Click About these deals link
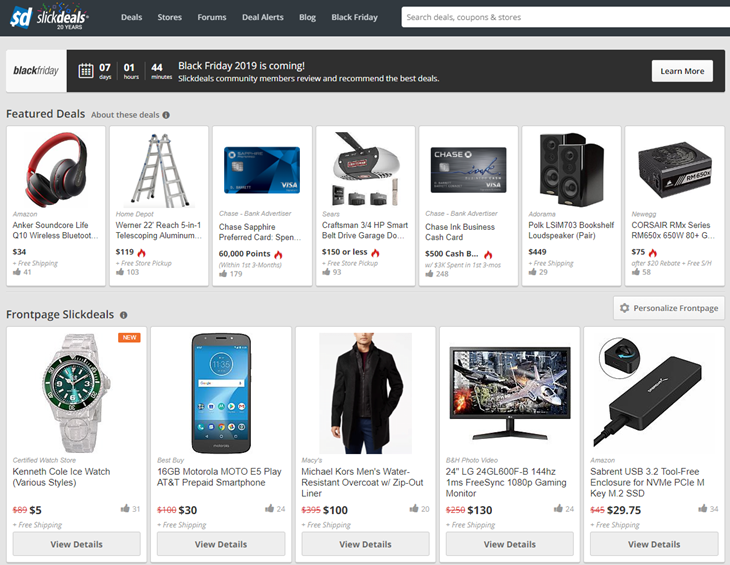This screenshot has height=565, width=730. pos(125,115)
